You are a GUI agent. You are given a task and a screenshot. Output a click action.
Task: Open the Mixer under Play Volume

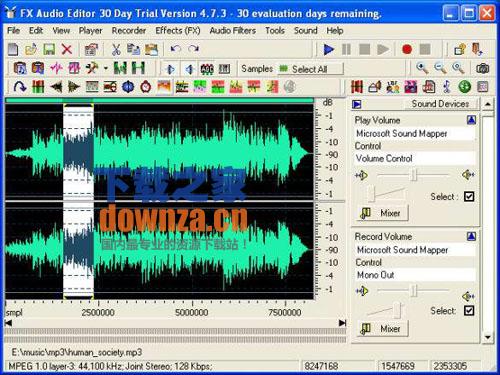(x=382, y=213)
